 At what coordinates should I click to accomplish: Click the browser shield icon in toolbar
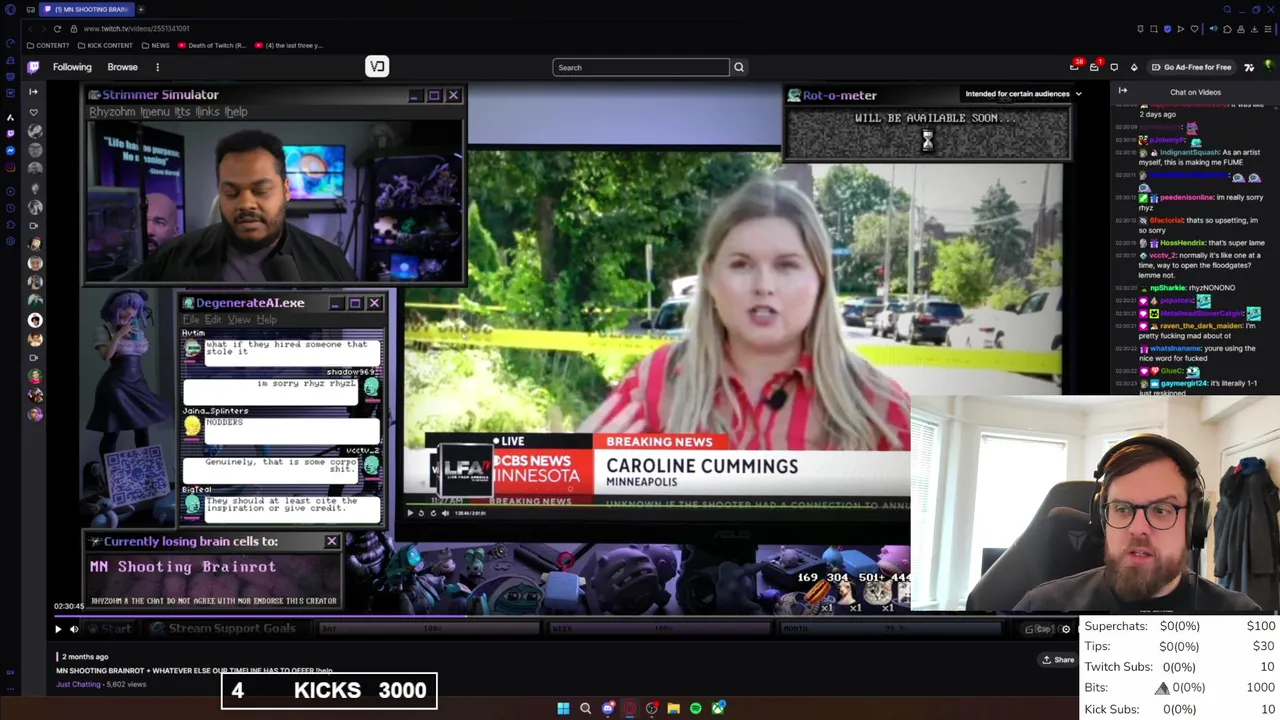[1167, 28]
